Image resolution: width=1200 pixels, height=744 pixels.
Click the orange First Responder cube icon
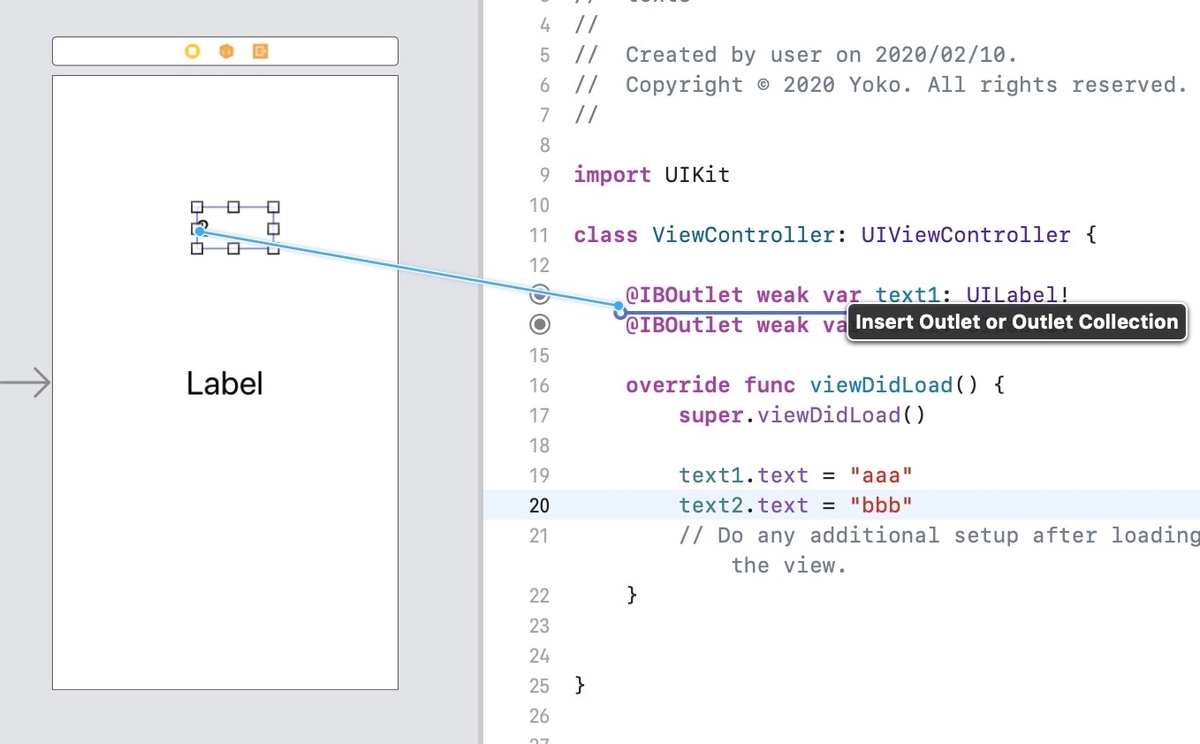tap(226, 51)
